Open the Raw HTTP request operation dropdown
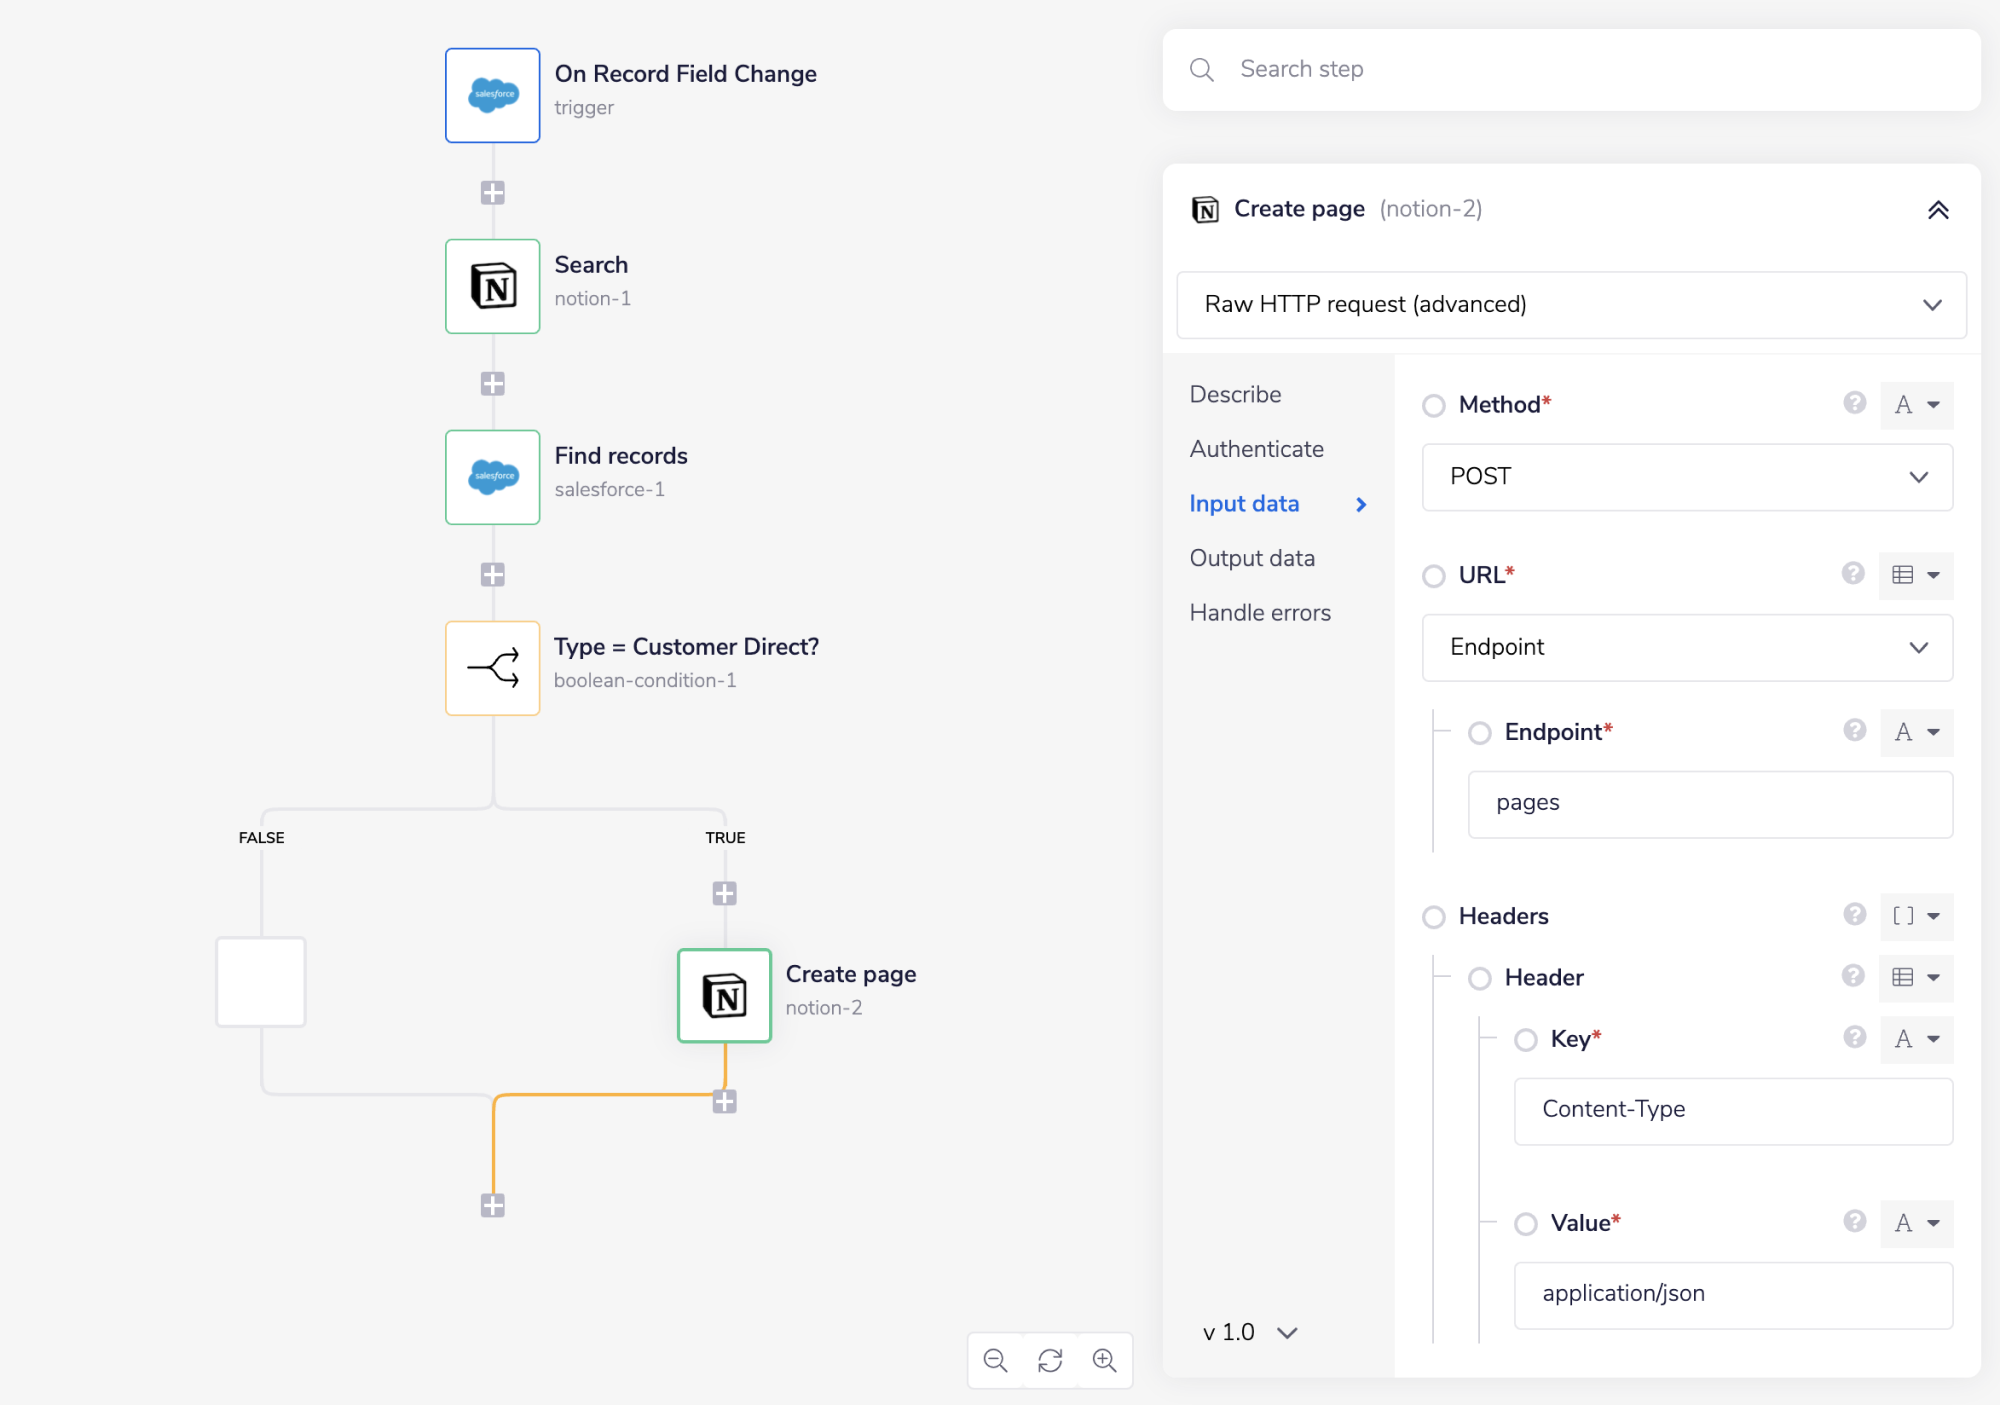 (1570, 305)
